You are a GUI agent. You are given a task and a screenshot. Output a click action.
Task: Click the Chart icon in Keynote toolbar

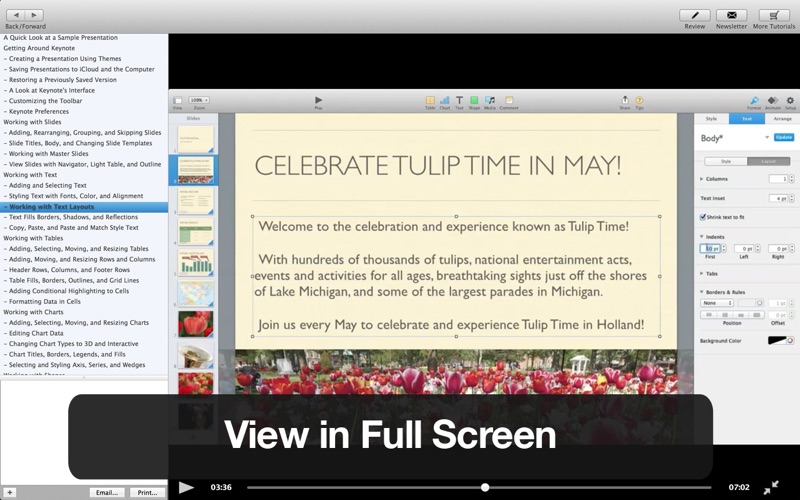pos(445,101)
